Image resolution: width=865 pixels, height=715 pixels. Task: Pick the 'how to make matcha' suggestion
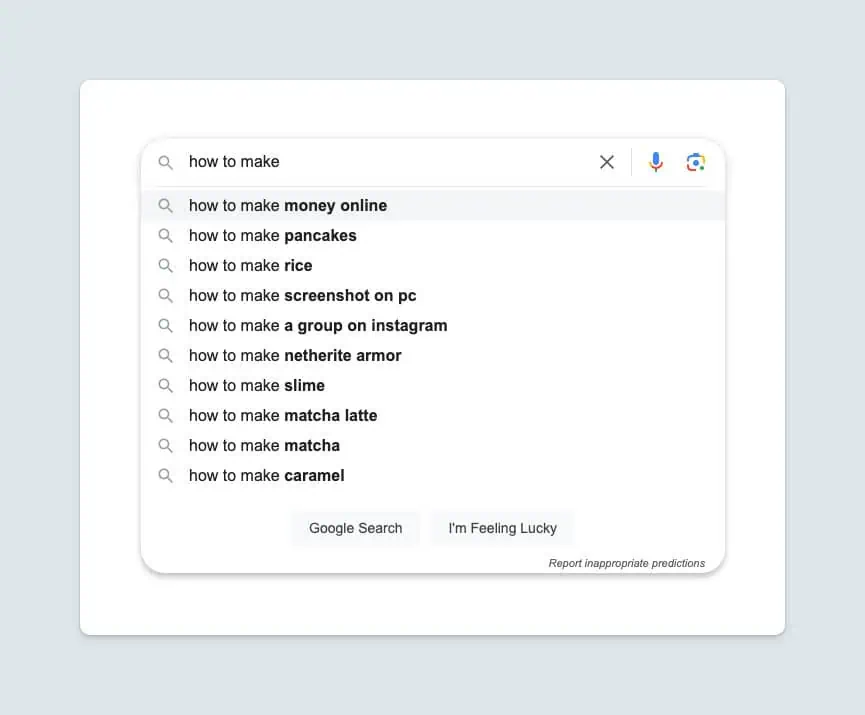264,446
